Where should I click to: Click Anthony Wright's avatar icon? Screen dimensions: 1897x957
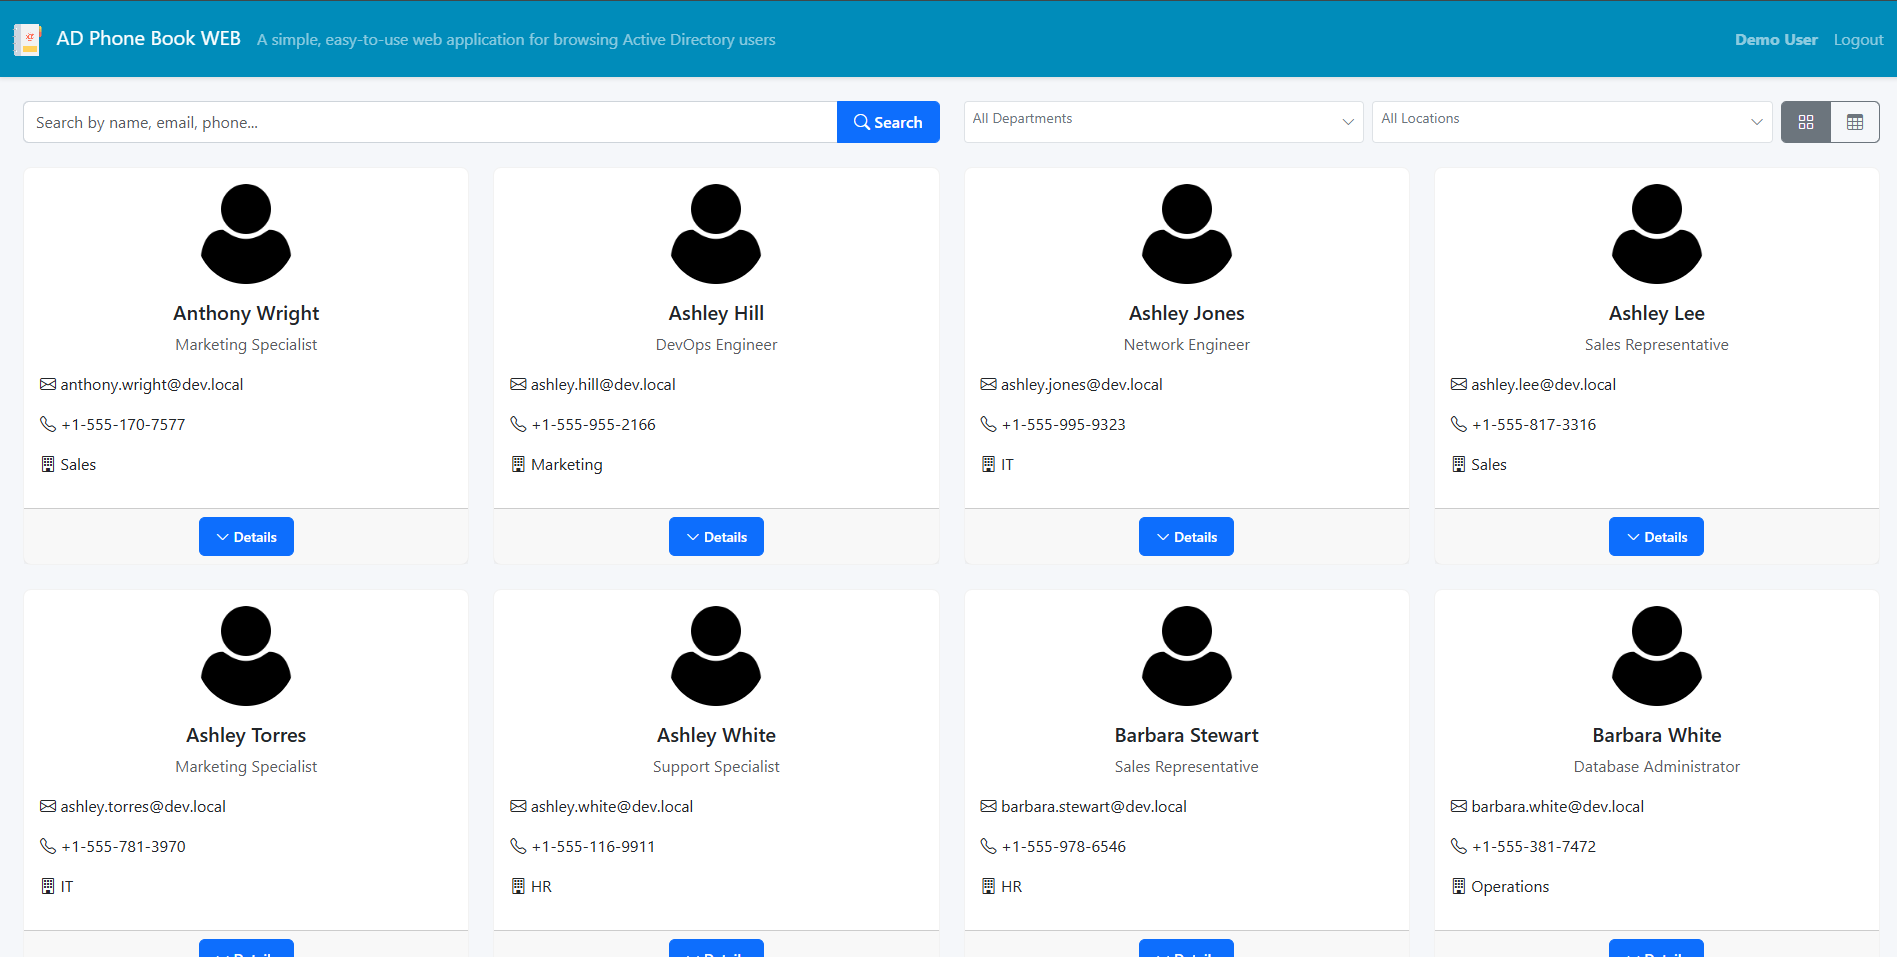(x=246, y=234)
